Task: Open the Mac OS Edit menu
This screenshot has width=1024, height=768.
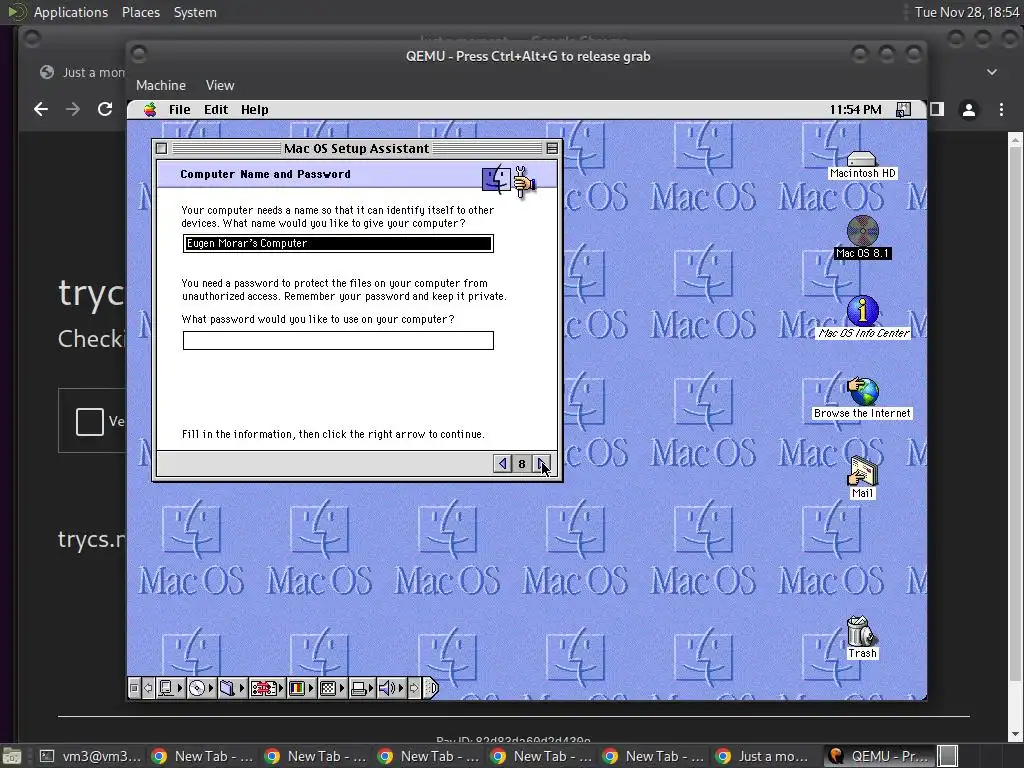Action: pyautogui.click(x=216, y=110)
